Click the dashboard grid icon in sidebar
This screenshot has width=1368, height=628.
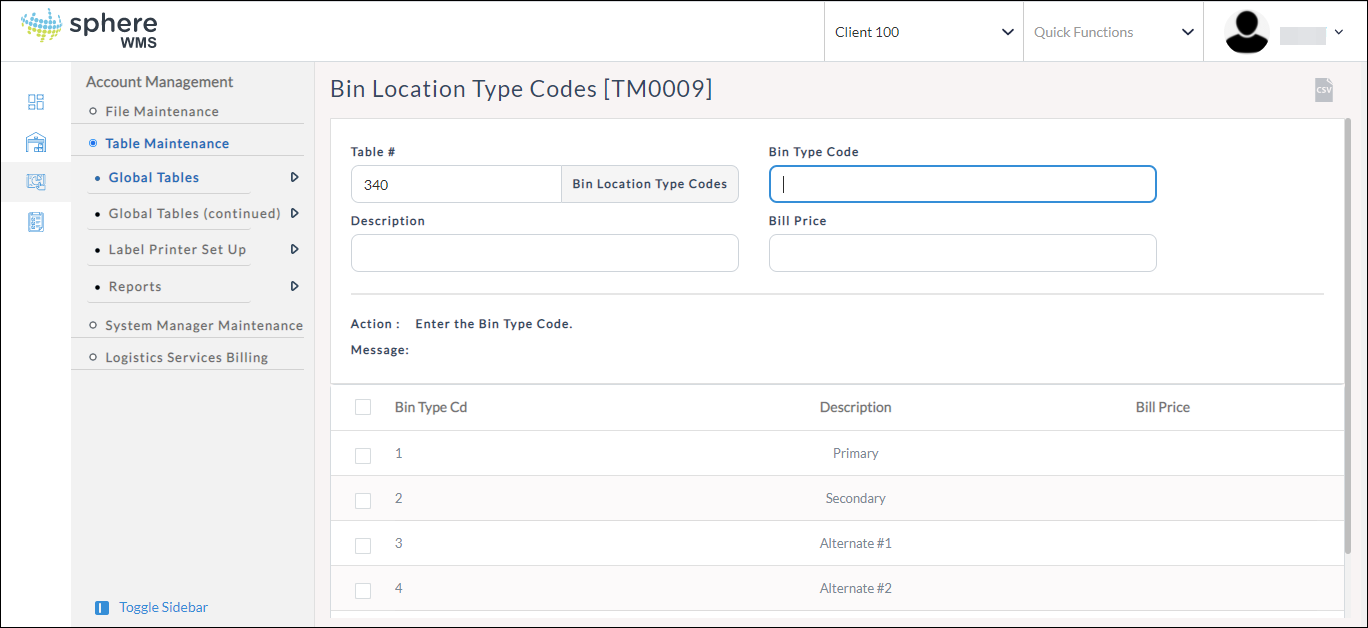36,102
